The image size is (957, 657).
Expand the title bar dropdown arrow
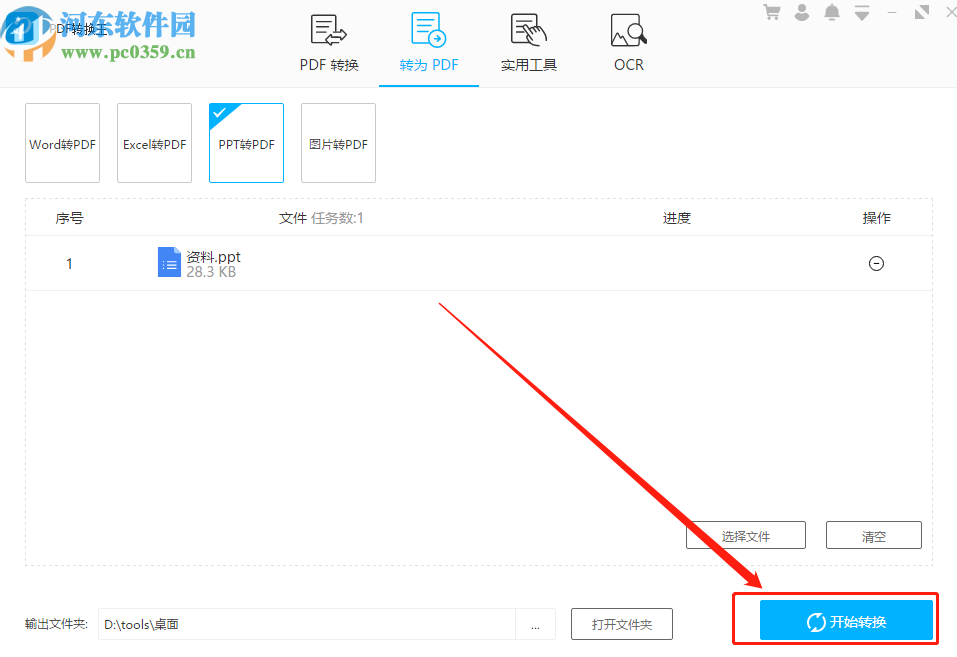[861, 12]
